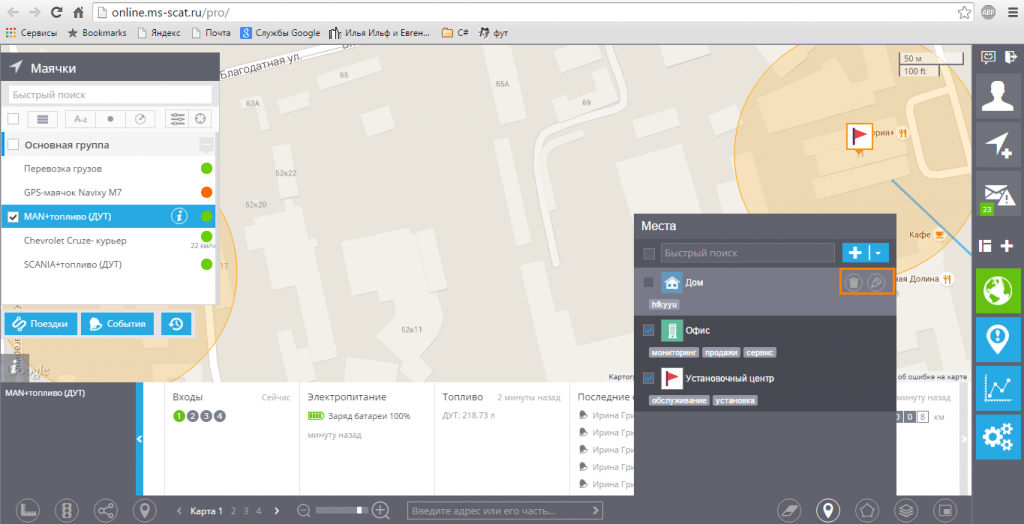
Task: Switch to map tab 3
Action: click(x=246, y=511)
